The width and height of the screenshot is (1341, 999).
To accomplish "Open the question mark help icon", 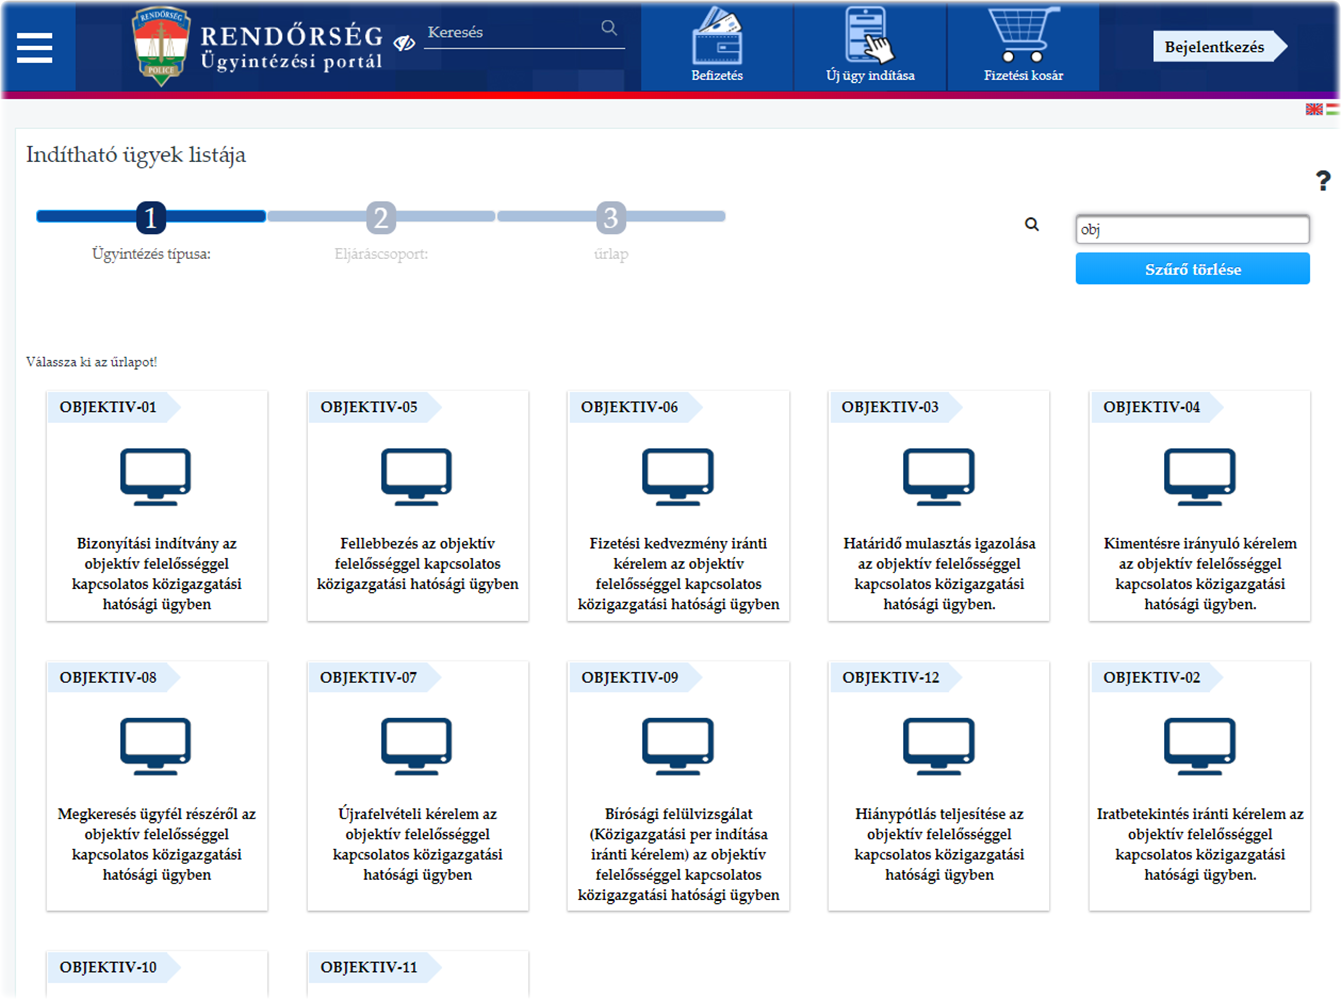I will tap(1323, 181).
